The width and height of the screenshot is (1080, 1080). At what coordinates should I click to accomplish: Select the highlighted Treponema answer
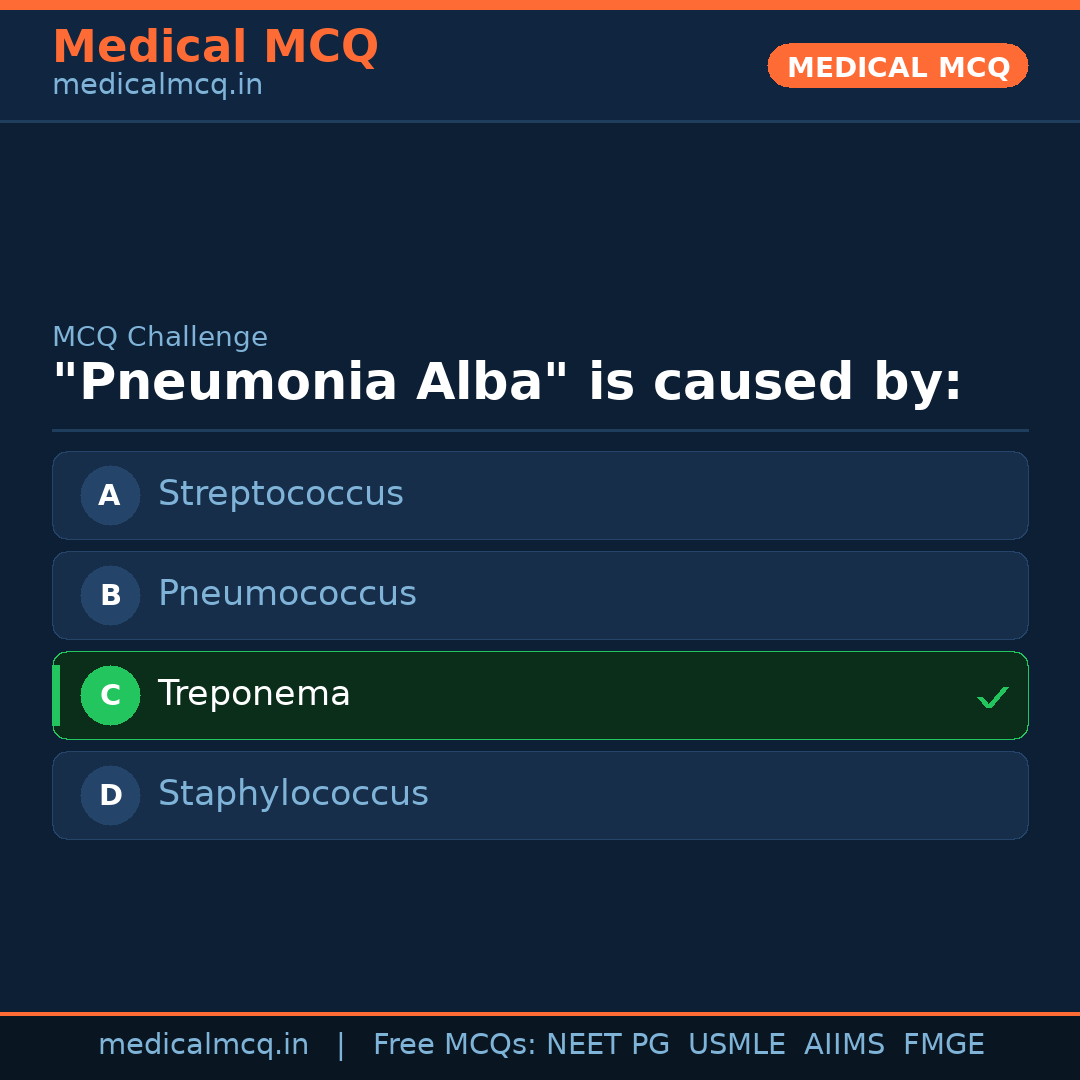tap(540, 695)
